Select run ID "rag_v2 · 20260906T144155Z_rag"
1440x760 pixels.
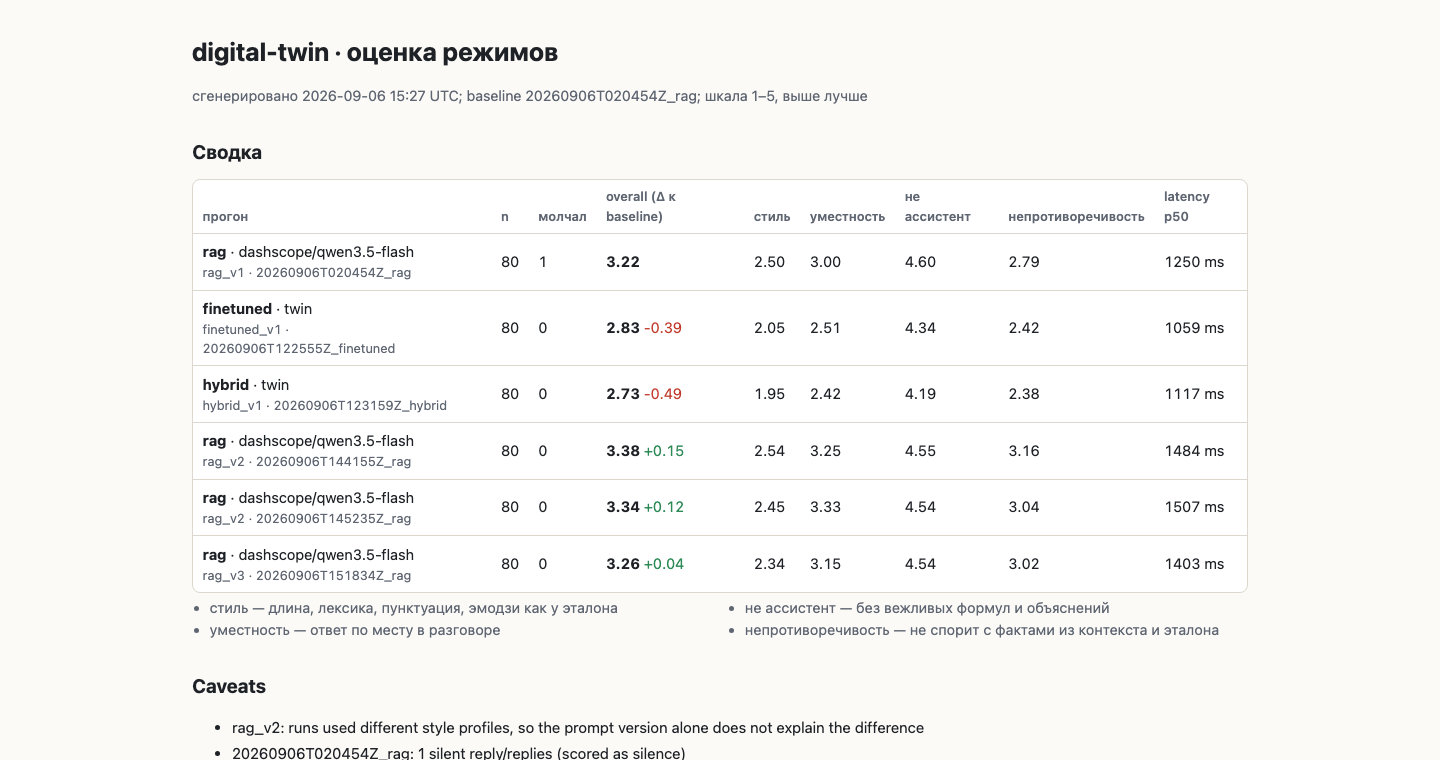point(307,462)
